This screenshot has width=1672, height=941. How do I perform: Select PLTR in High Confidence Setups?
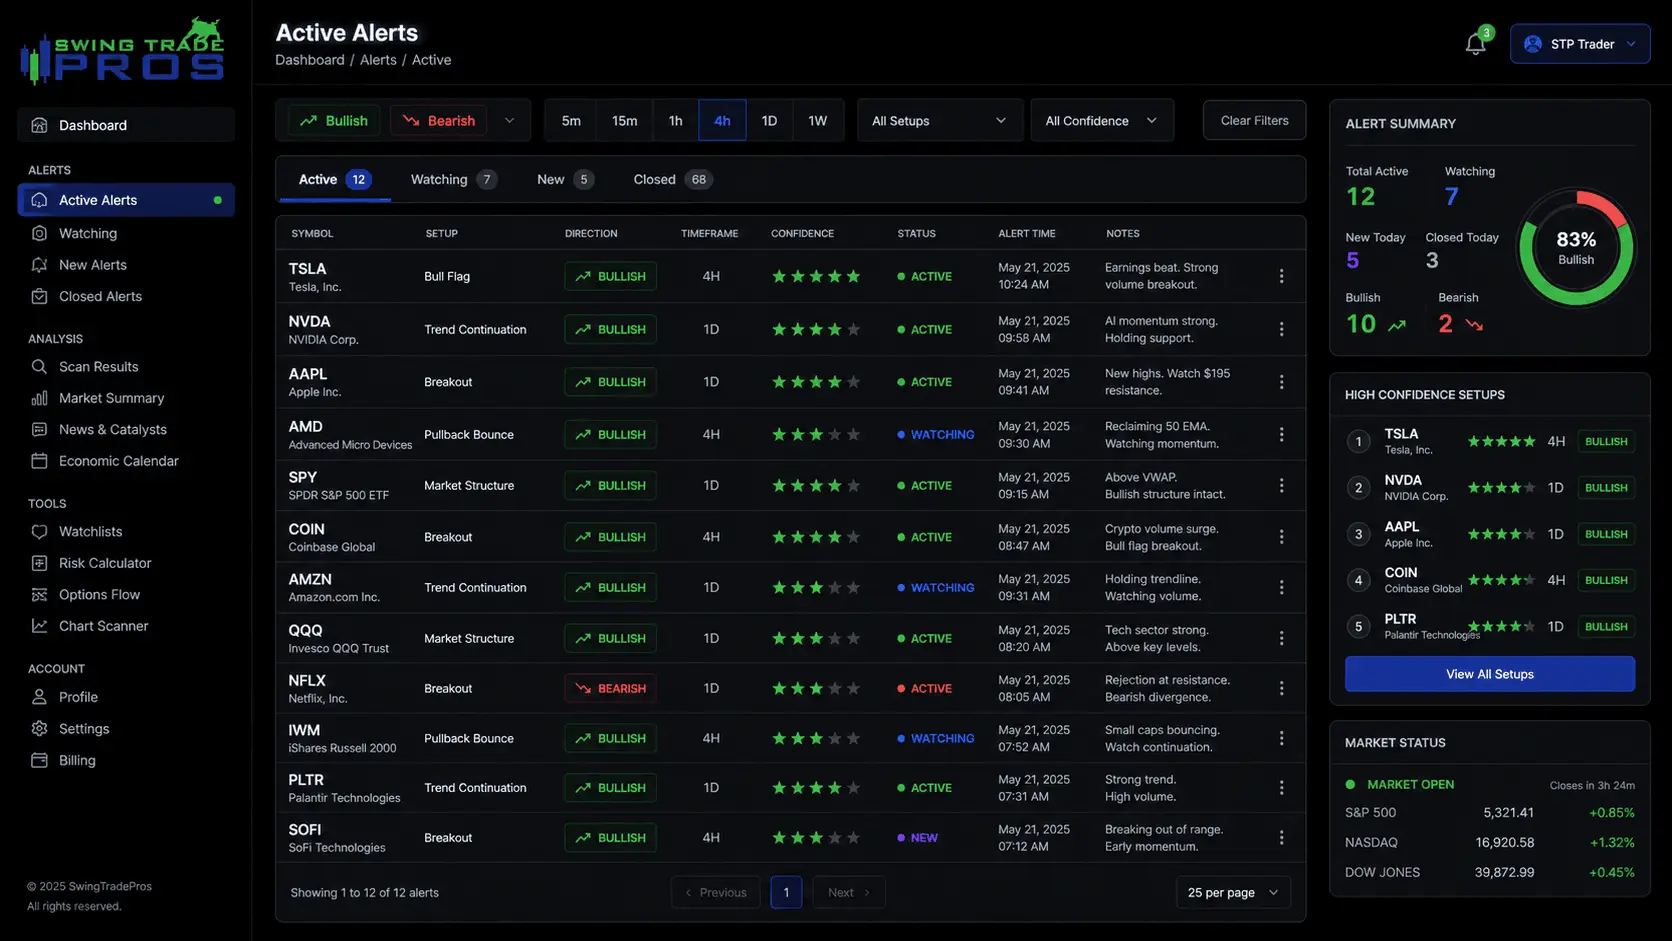(x=1489, y=627)
